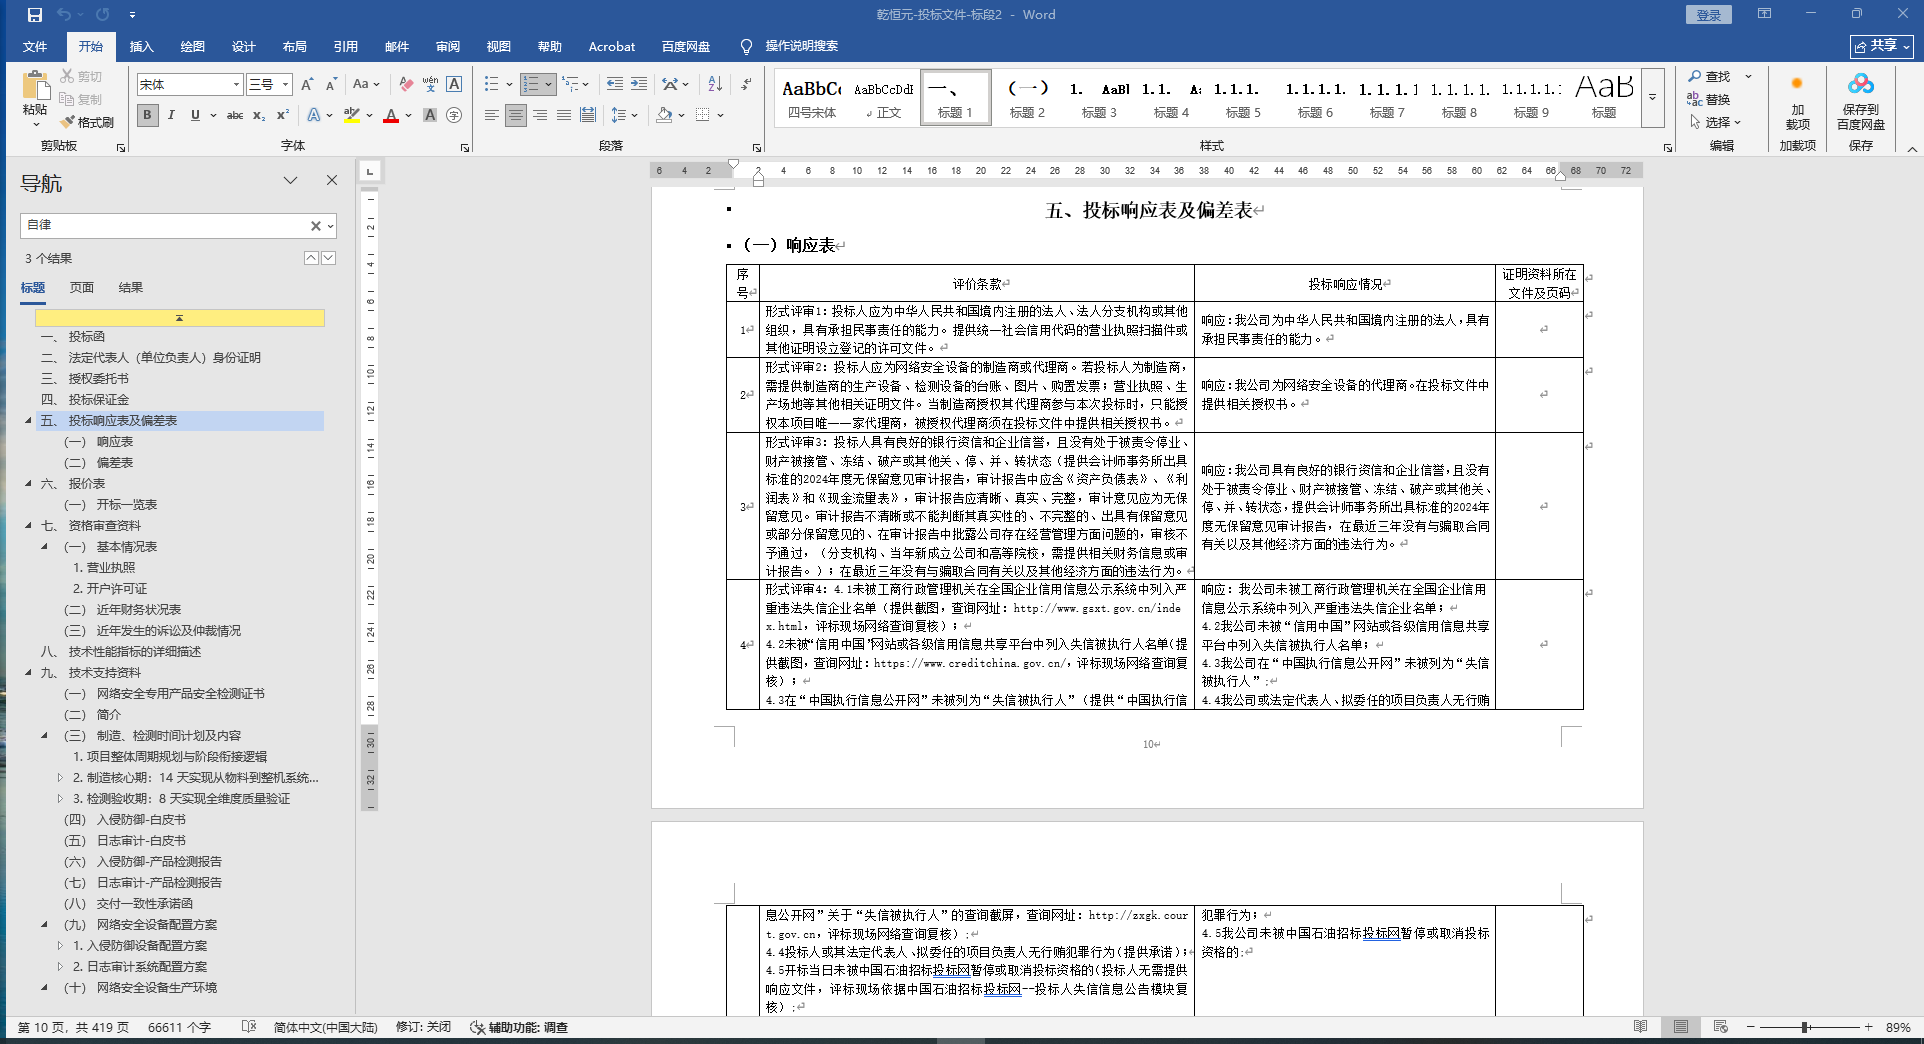Screen dimensions: 1924x1044
Task: Switch to the 审阅 (Review) ribbon tab
Action: coord(448,46)
